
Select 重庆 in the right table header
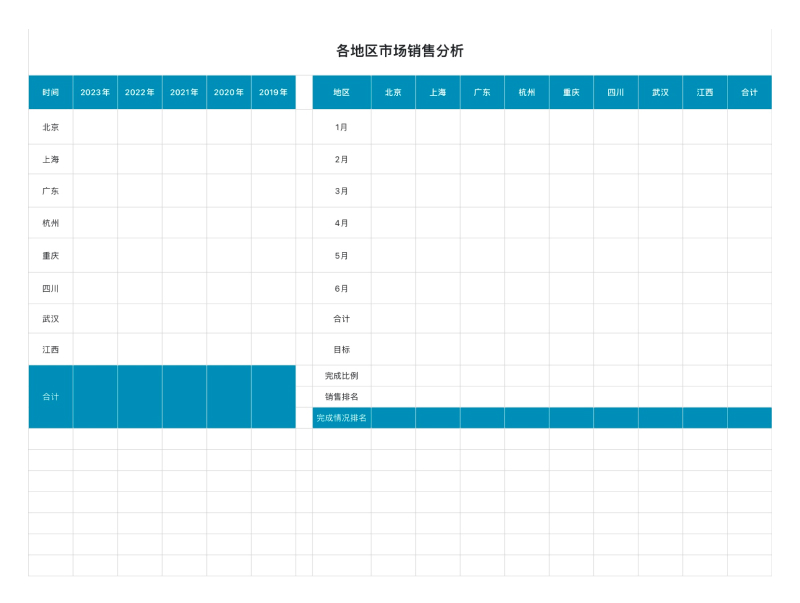point(571,92)
